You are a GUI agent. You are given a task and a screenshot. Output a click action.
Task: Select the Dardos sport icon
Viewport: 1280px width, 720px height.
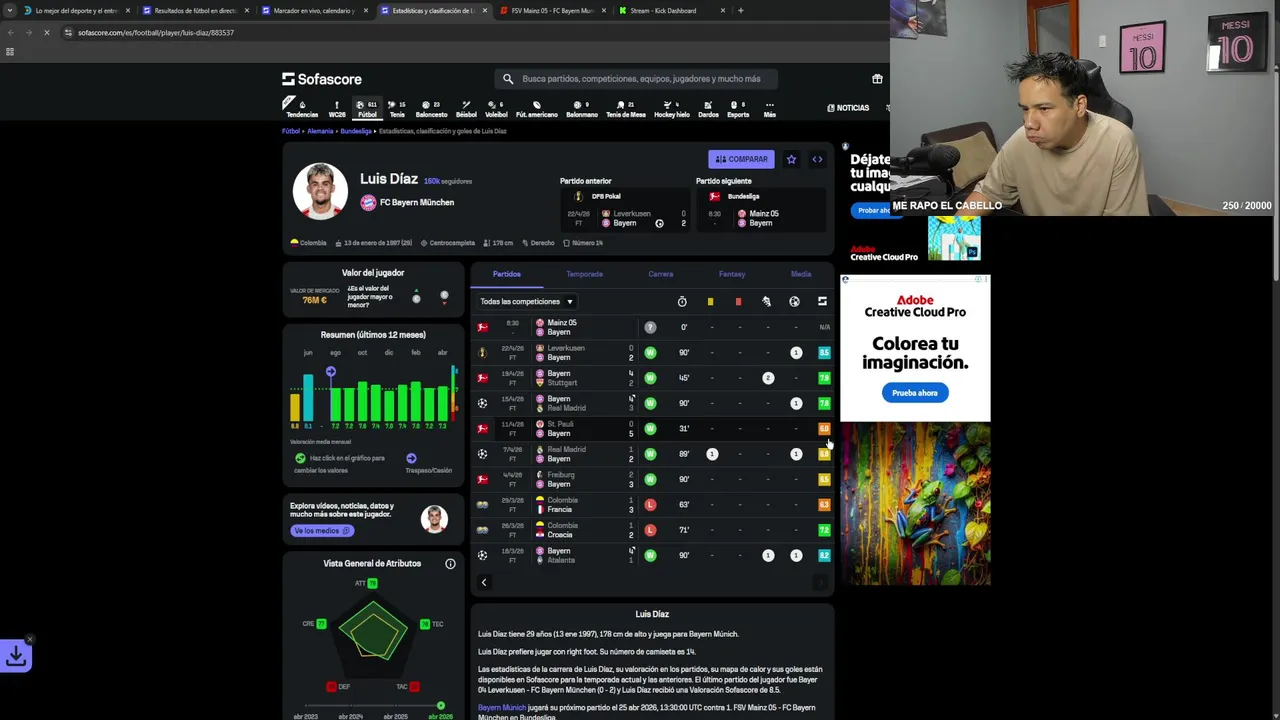708,108
